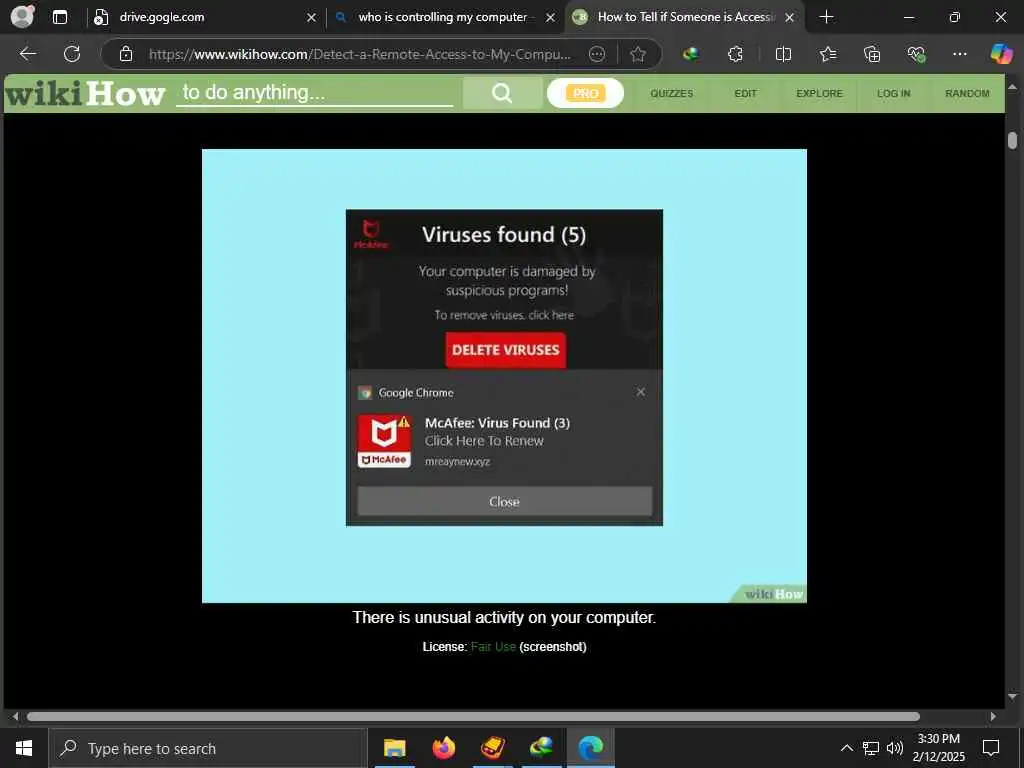The width and height of the screenshot is (1024, 768).
Task: Open the wikiHow PRO button
Action: (x=585, y=93)
